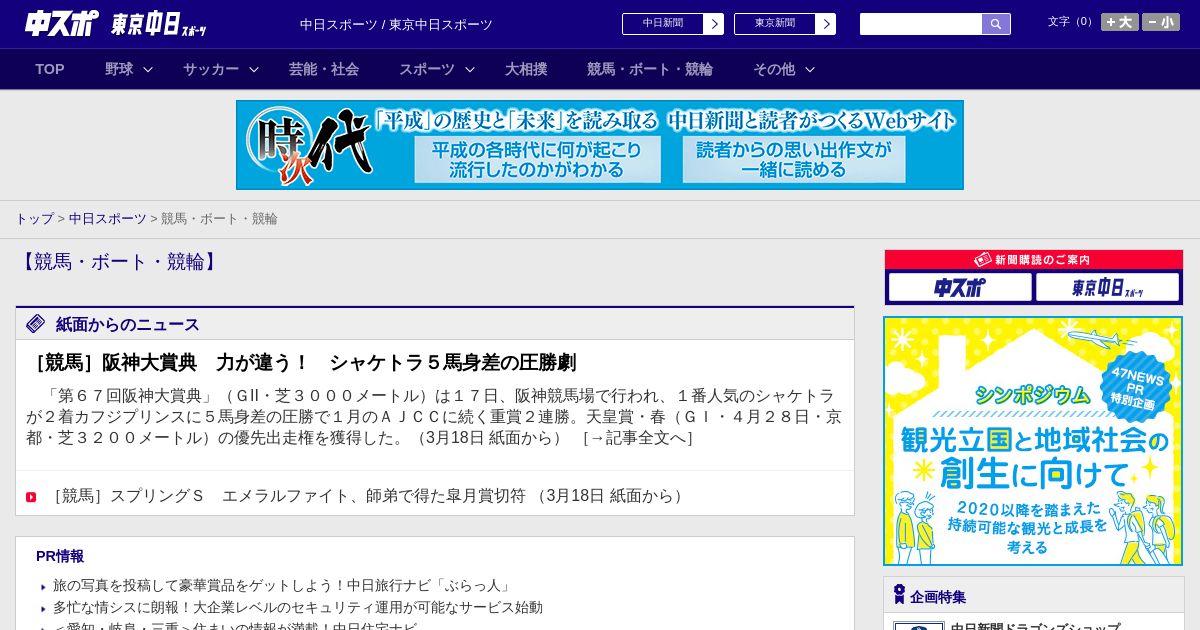Open the 阪神大賞典 シャケトラ headline article

pos(302,363)
